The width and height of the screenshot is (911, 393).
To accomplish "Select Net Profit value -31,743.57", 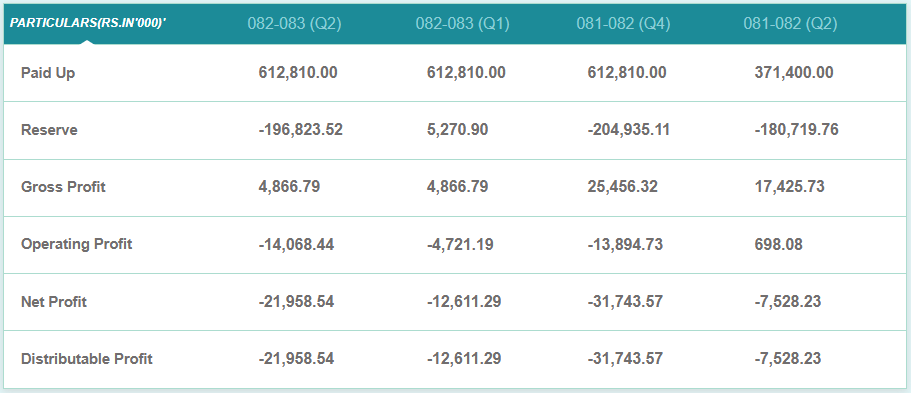I will pyautogui.click(x=625, y=302).
